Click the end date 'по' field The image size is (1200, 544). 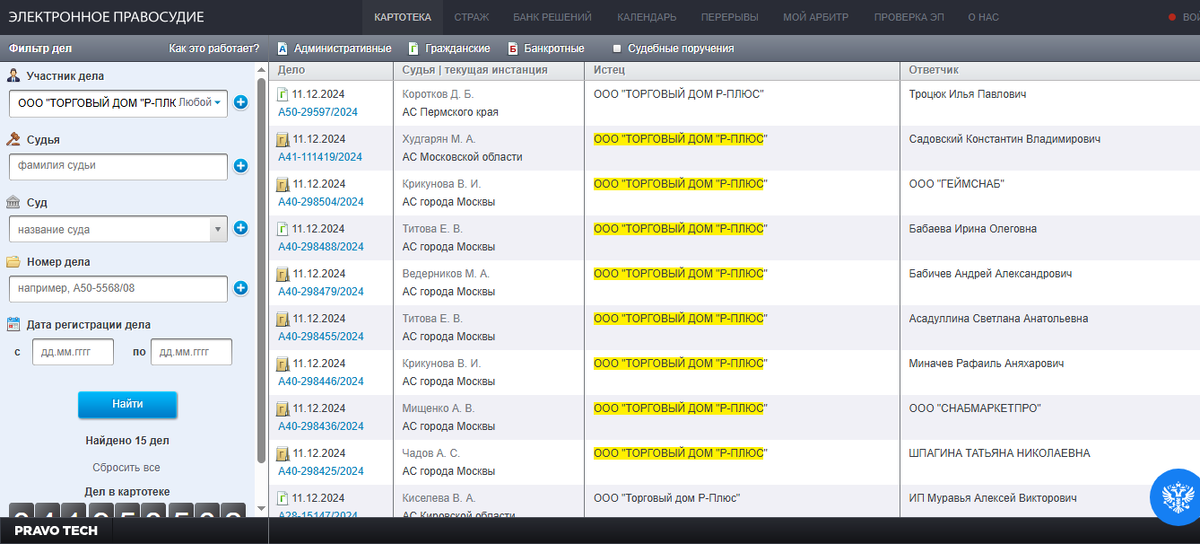191,352
